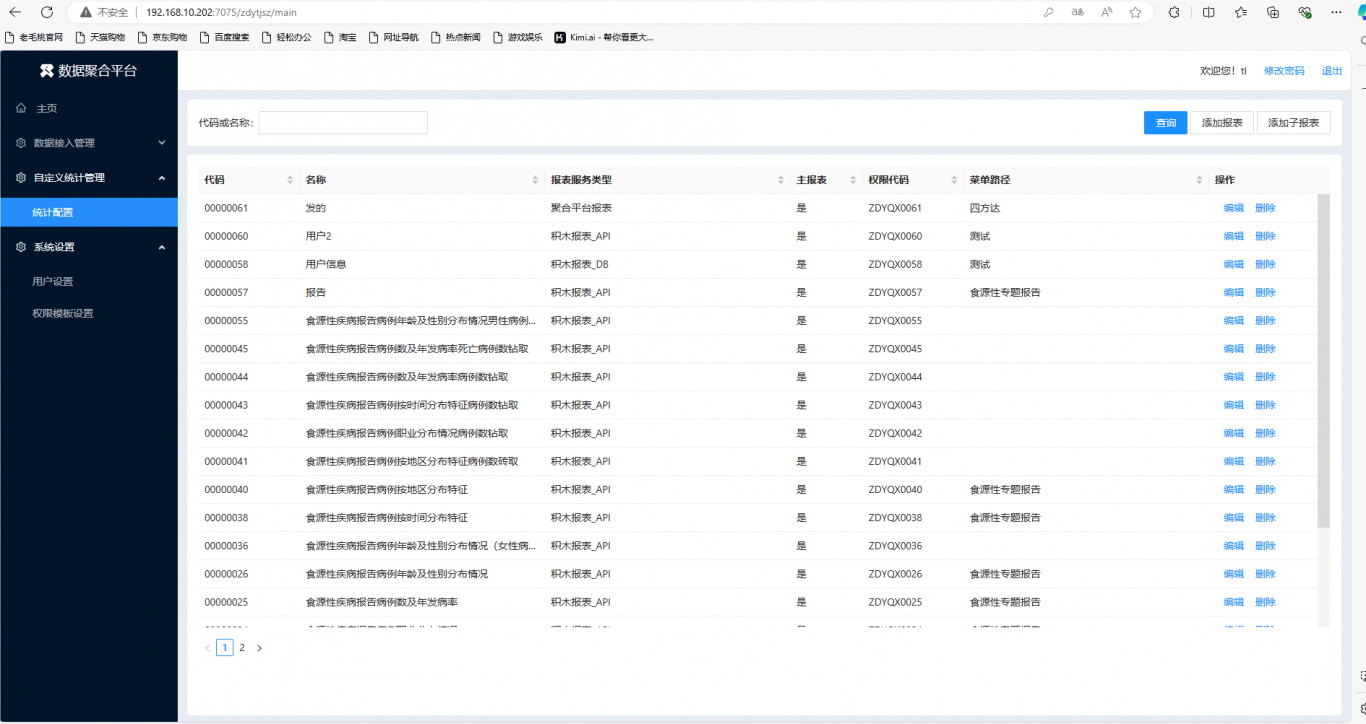Image resolution: width=1366 pixels, height=724 pixels.
Task: Sort by 代码 column sort arrows
Action: (x=290, y=180)
